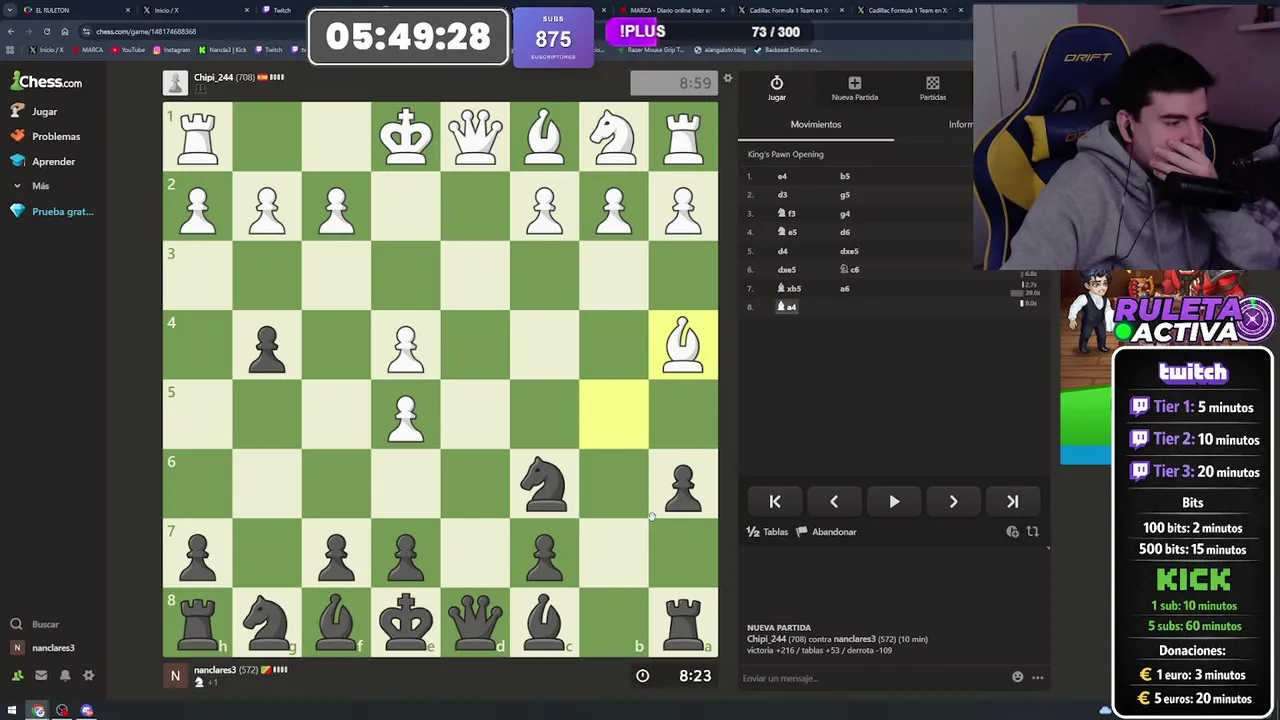Click move 6 knight c6 in list
Viewport: 1280px width, 720px height.
point(849,270)
